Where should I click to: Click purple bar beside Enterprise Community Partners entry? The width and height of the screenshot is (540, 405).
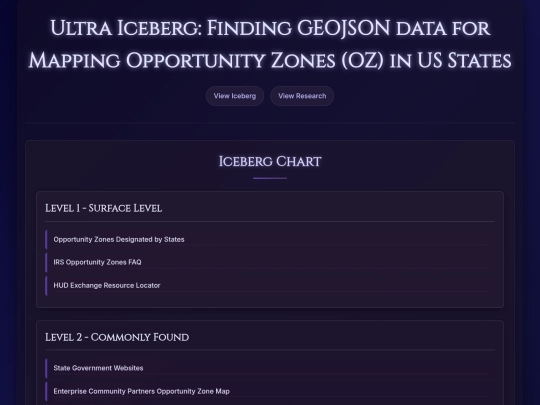tap(46, 392)
